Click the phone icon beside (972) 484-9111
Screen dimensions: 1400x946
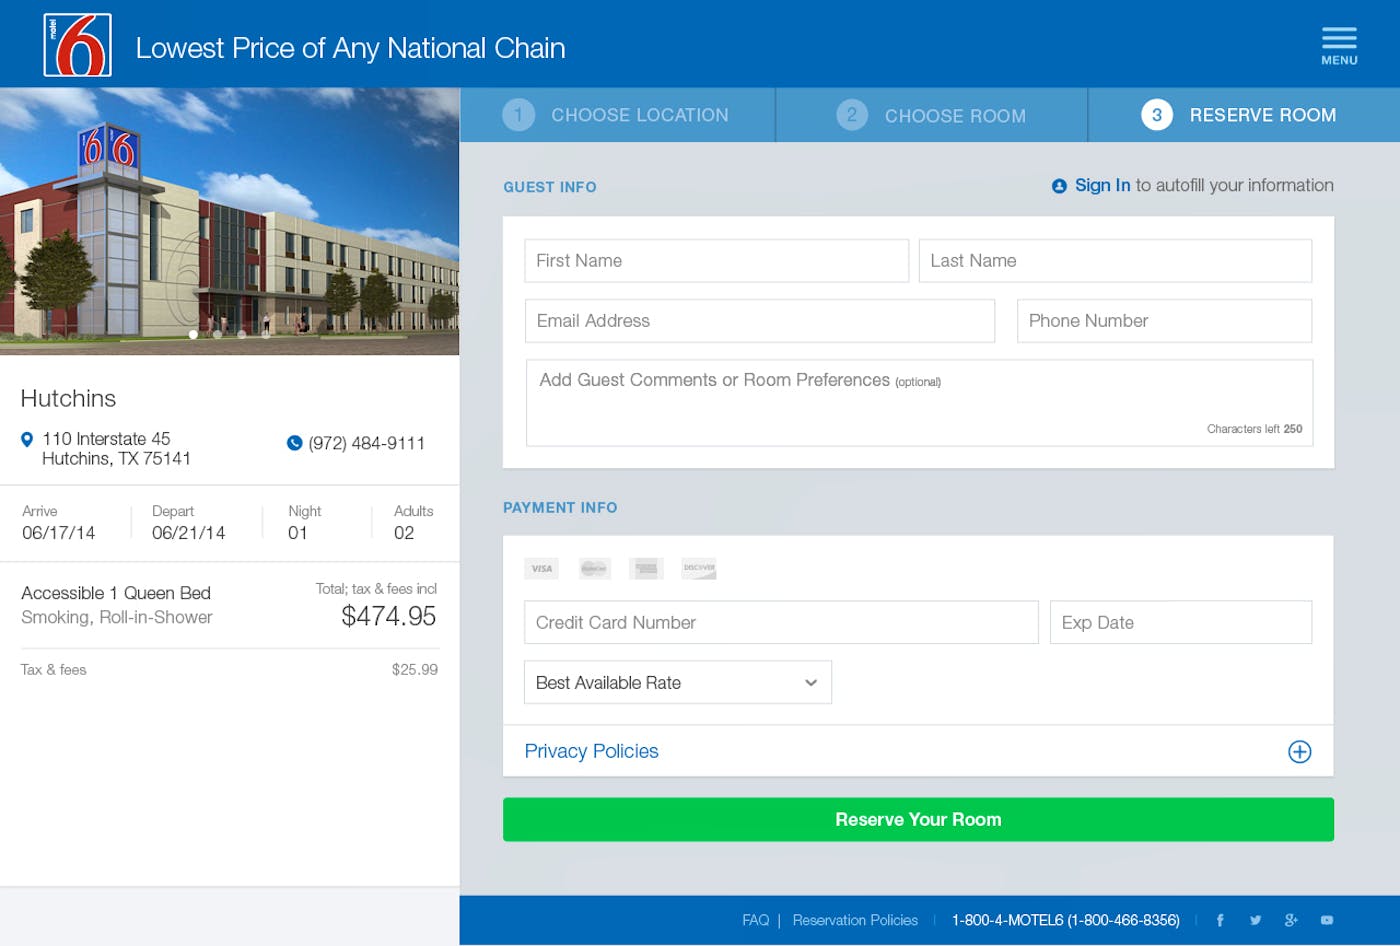tap(294, 443)
